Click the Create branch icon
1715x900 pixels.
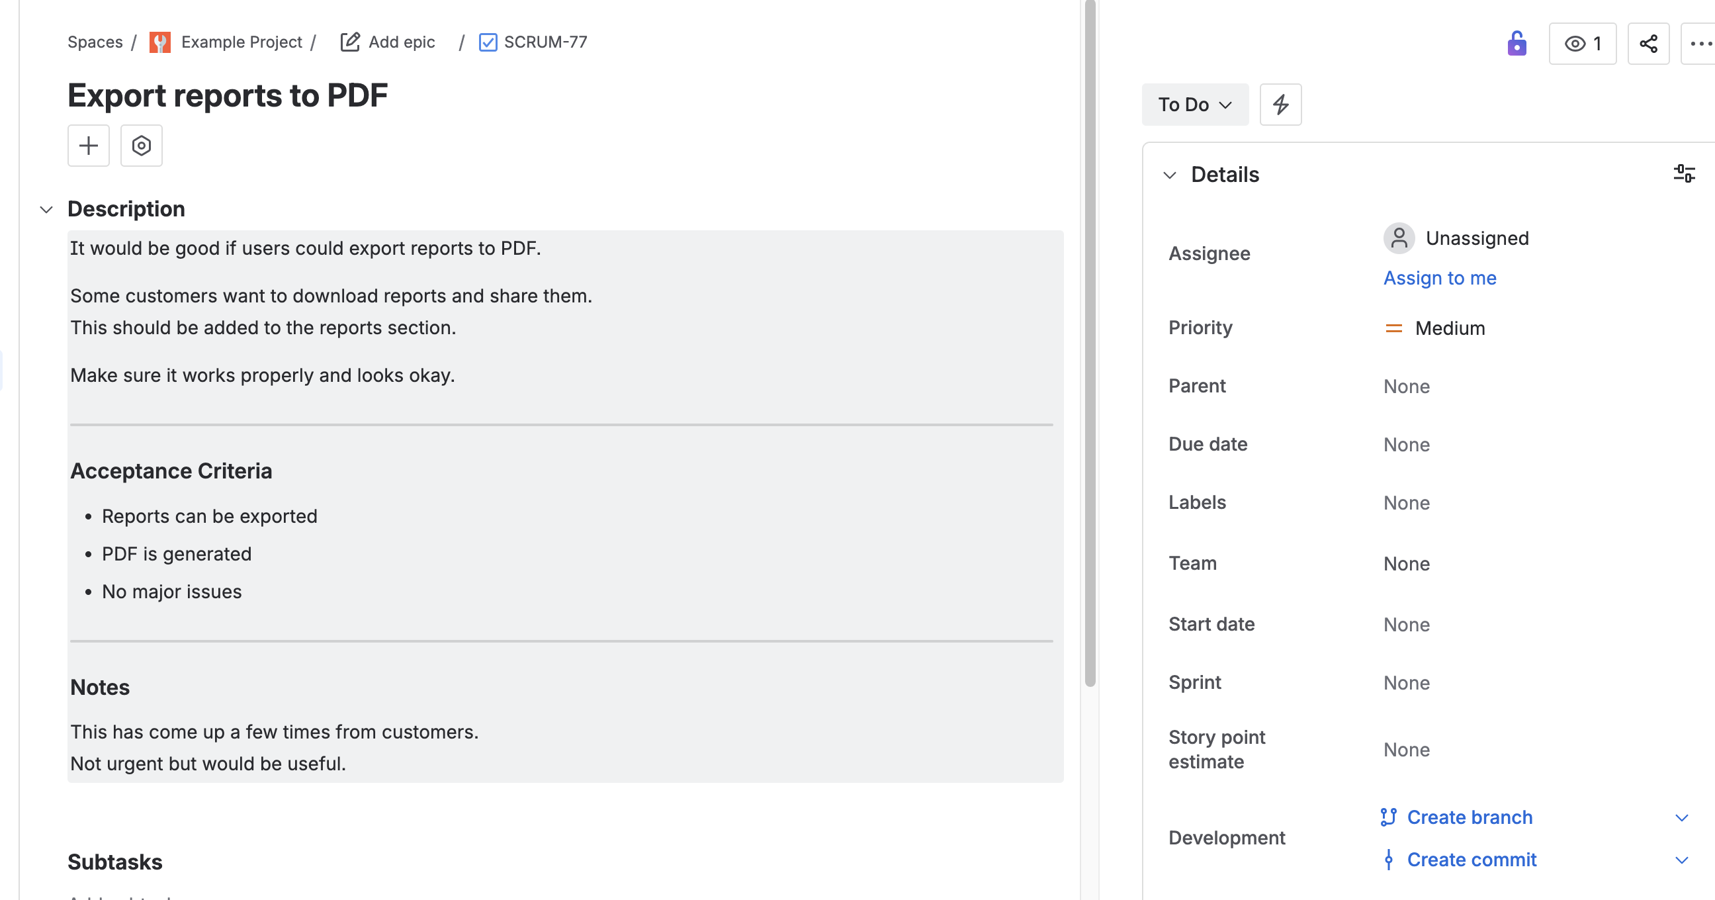[x=1388, y=817]
